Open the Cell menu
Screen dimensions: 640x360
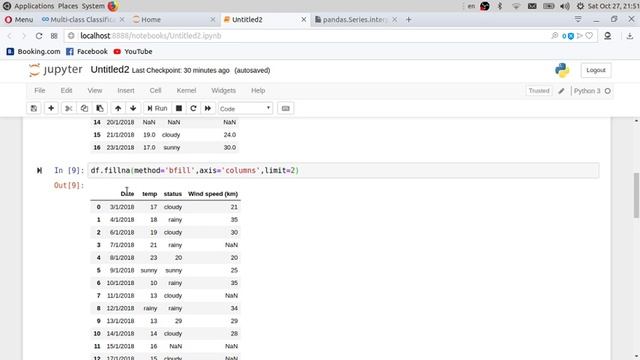(156, 91)
